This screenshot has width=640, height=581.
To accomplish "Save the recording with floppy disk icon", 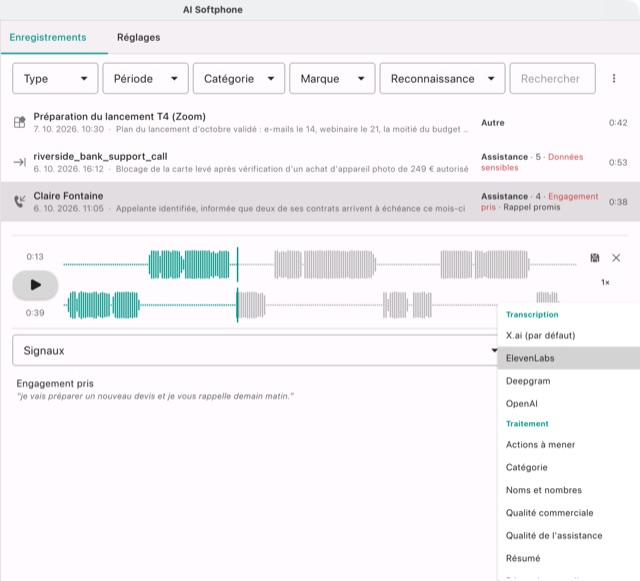I will (x=595, y=258).
